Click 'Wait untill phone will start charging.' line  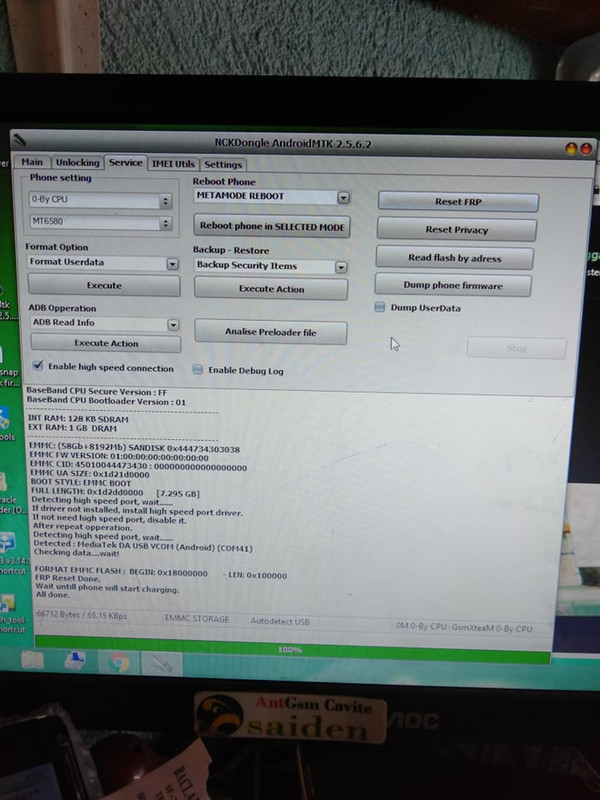click(x=107, y=588)
